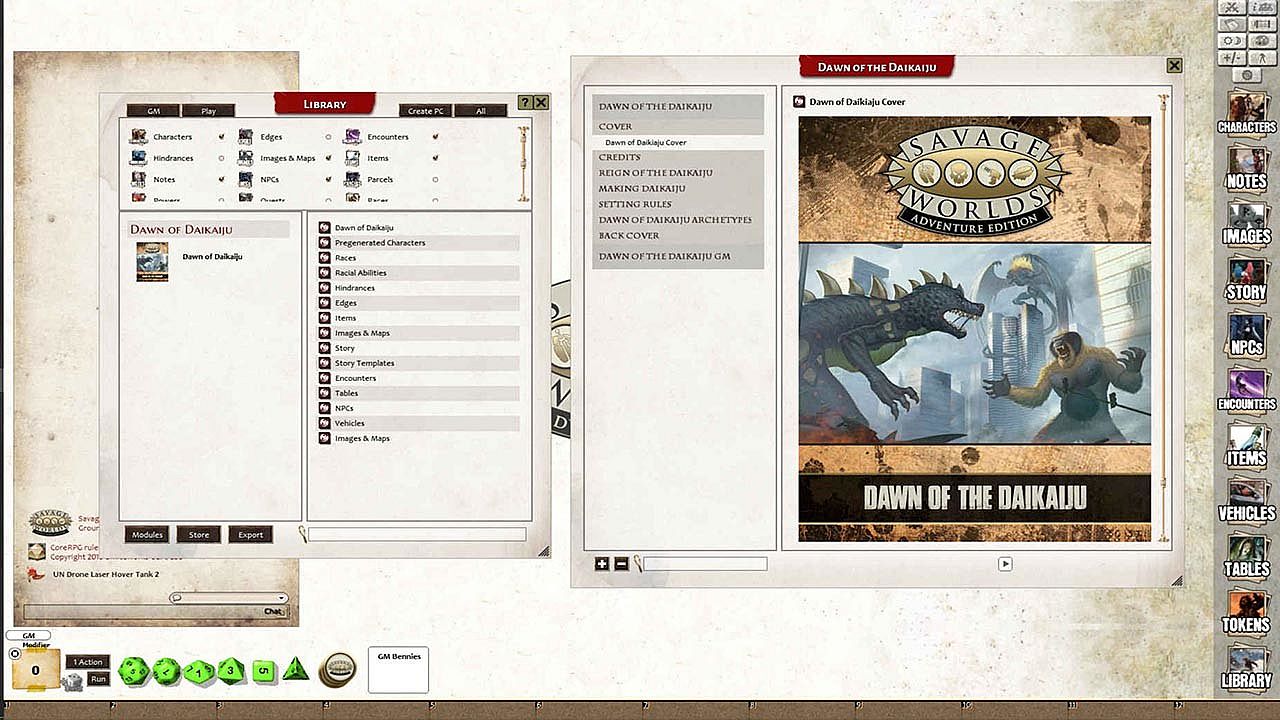Toggle the Encounters checkbox in Library
This screenshot has width=1280, height=720.
click(x=435, y=136)
